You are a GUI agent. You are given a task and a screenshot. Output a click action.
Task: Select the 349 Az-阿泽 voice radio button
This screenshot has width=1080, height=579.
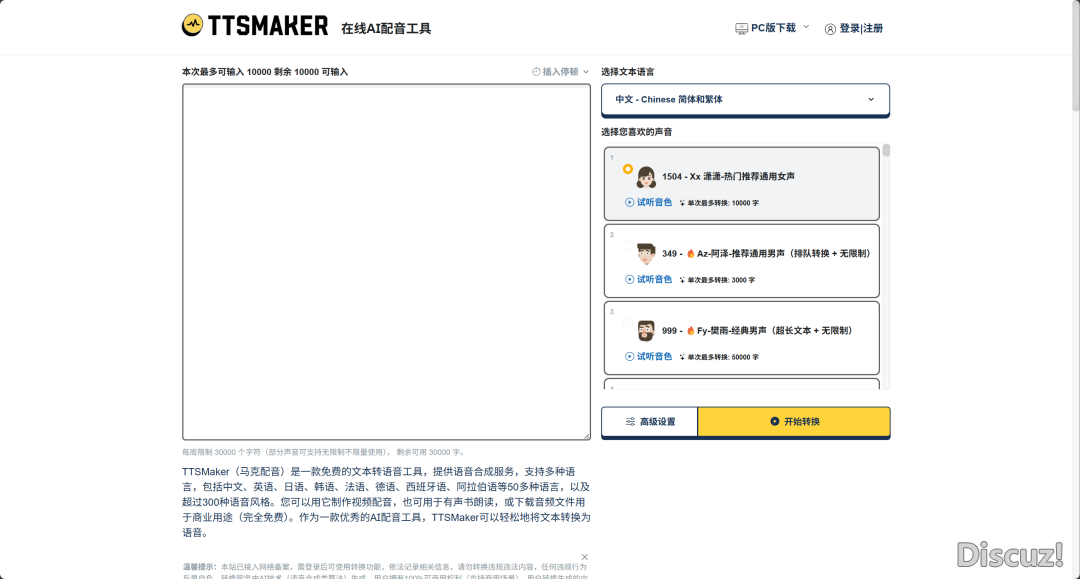point(627,246)
